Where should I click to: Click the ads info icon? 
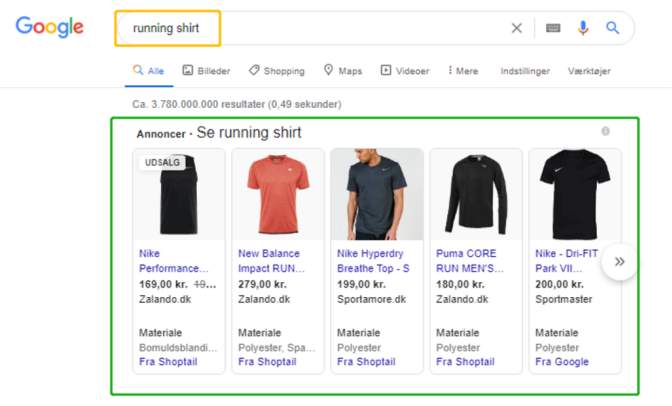[x=605, y=132]
